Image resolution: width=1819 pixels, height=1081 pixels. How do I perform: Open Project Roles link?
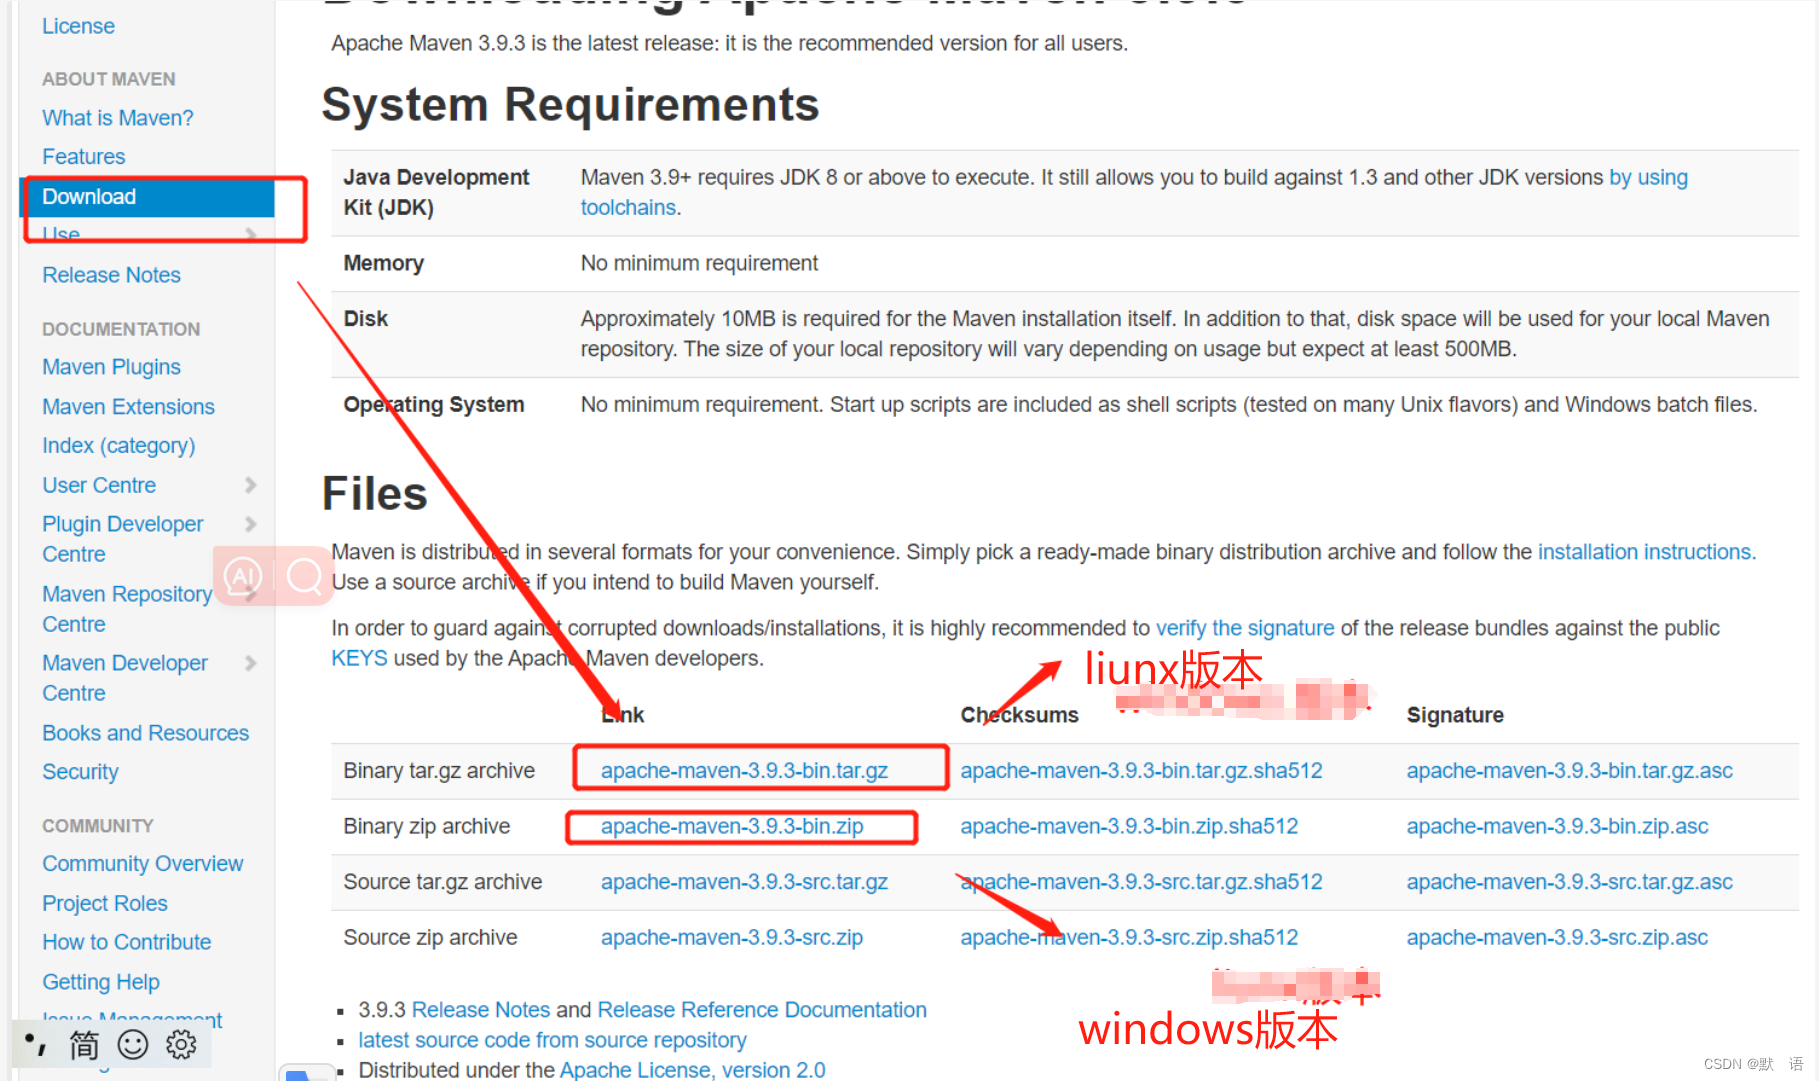coord(105,903)
